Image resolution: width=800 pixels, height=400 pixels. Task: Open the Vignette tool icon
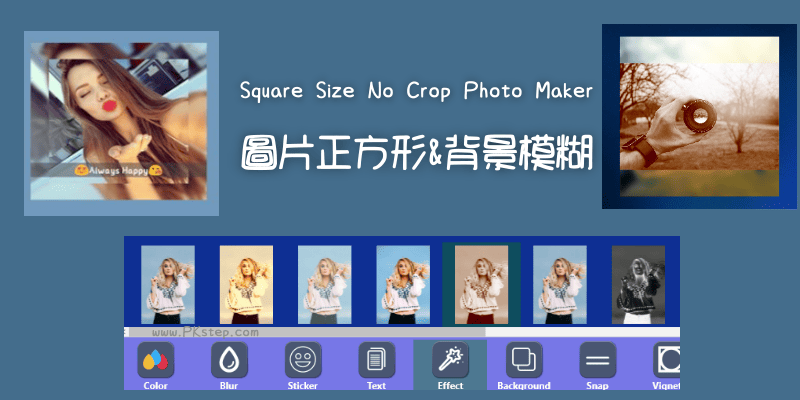(x=667, y=360)
